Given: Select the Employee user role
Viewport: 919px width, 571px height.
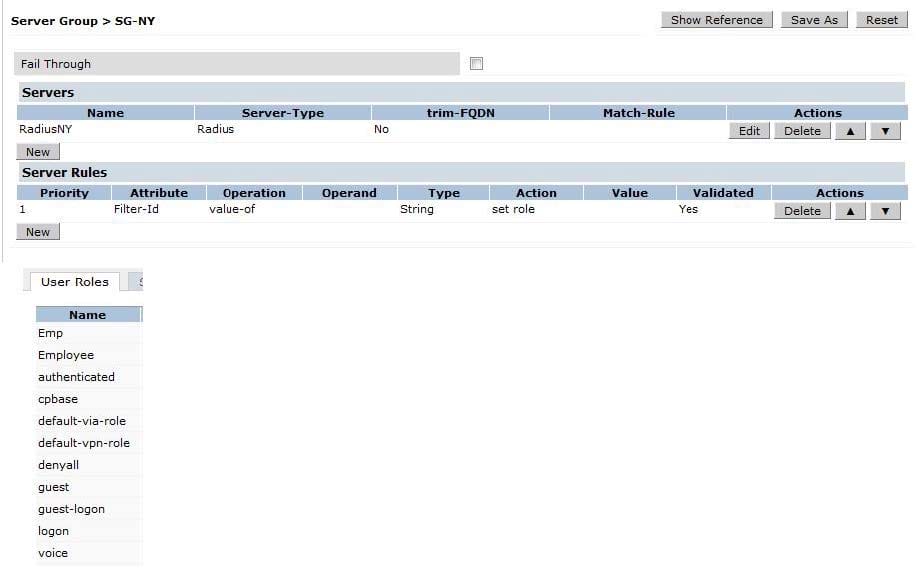Looking at the screenshot, I should (66, 355).
